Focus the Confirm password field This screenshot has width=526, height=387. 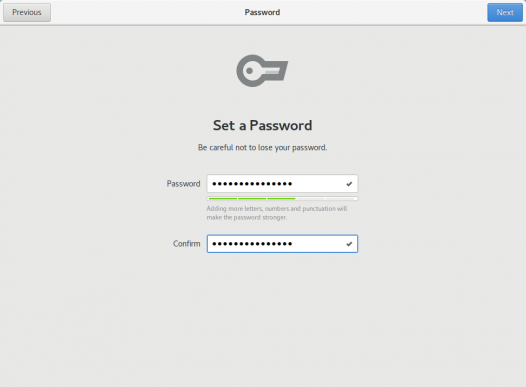(282, 244)
